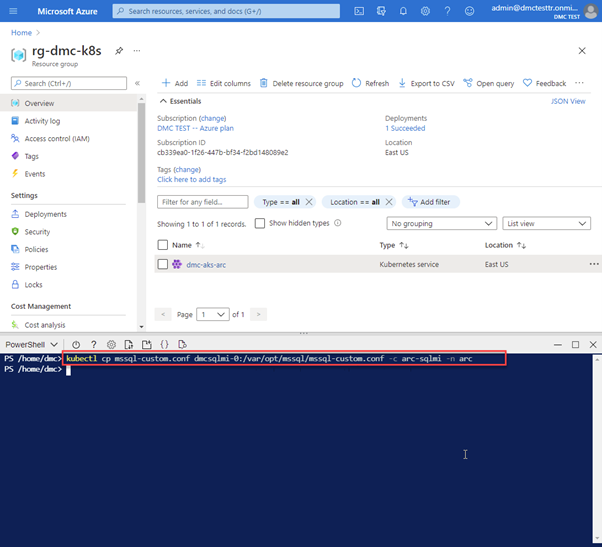Open row actions for dmc-aks-arc
The image size is (602, 547).
tap(594, 264)
